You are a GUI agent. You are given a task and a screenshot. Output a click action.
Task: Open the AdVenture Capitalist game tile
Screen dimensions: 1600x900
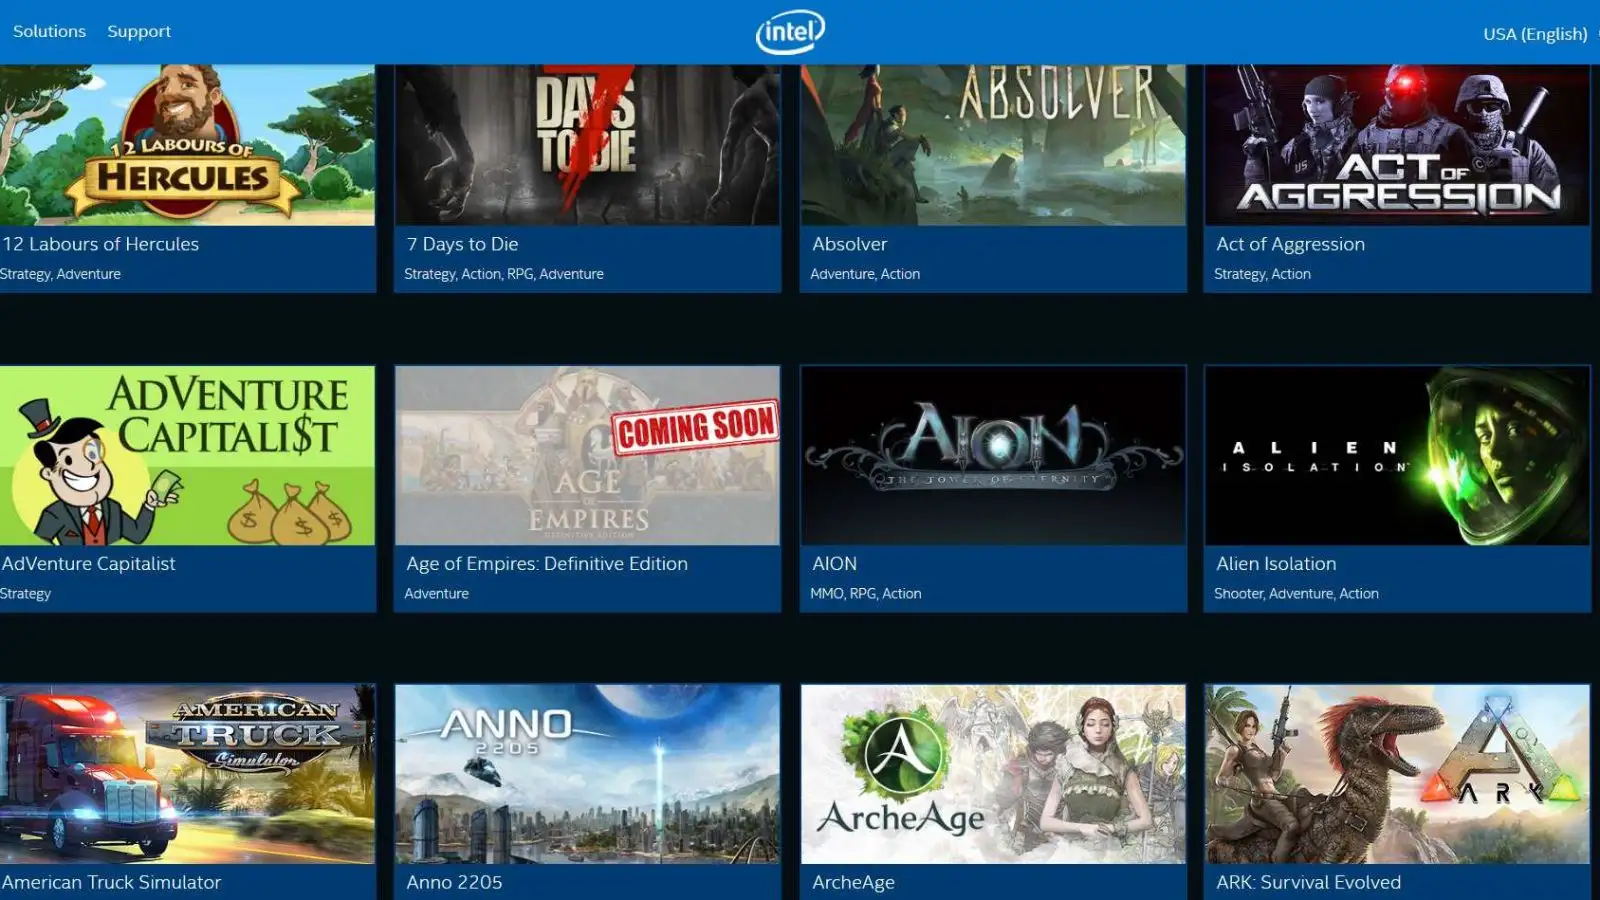pyautogui.click(x=188, y=455)
